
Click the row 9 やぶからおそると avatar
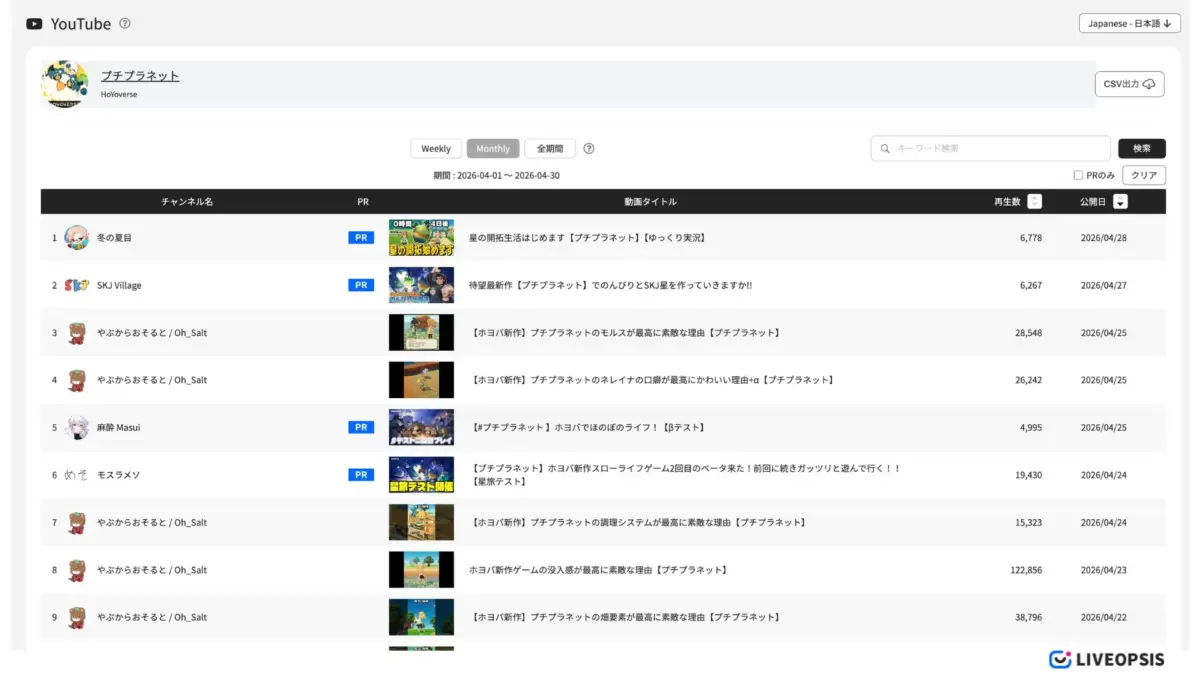pyautogui.click(x=77, y=617)
